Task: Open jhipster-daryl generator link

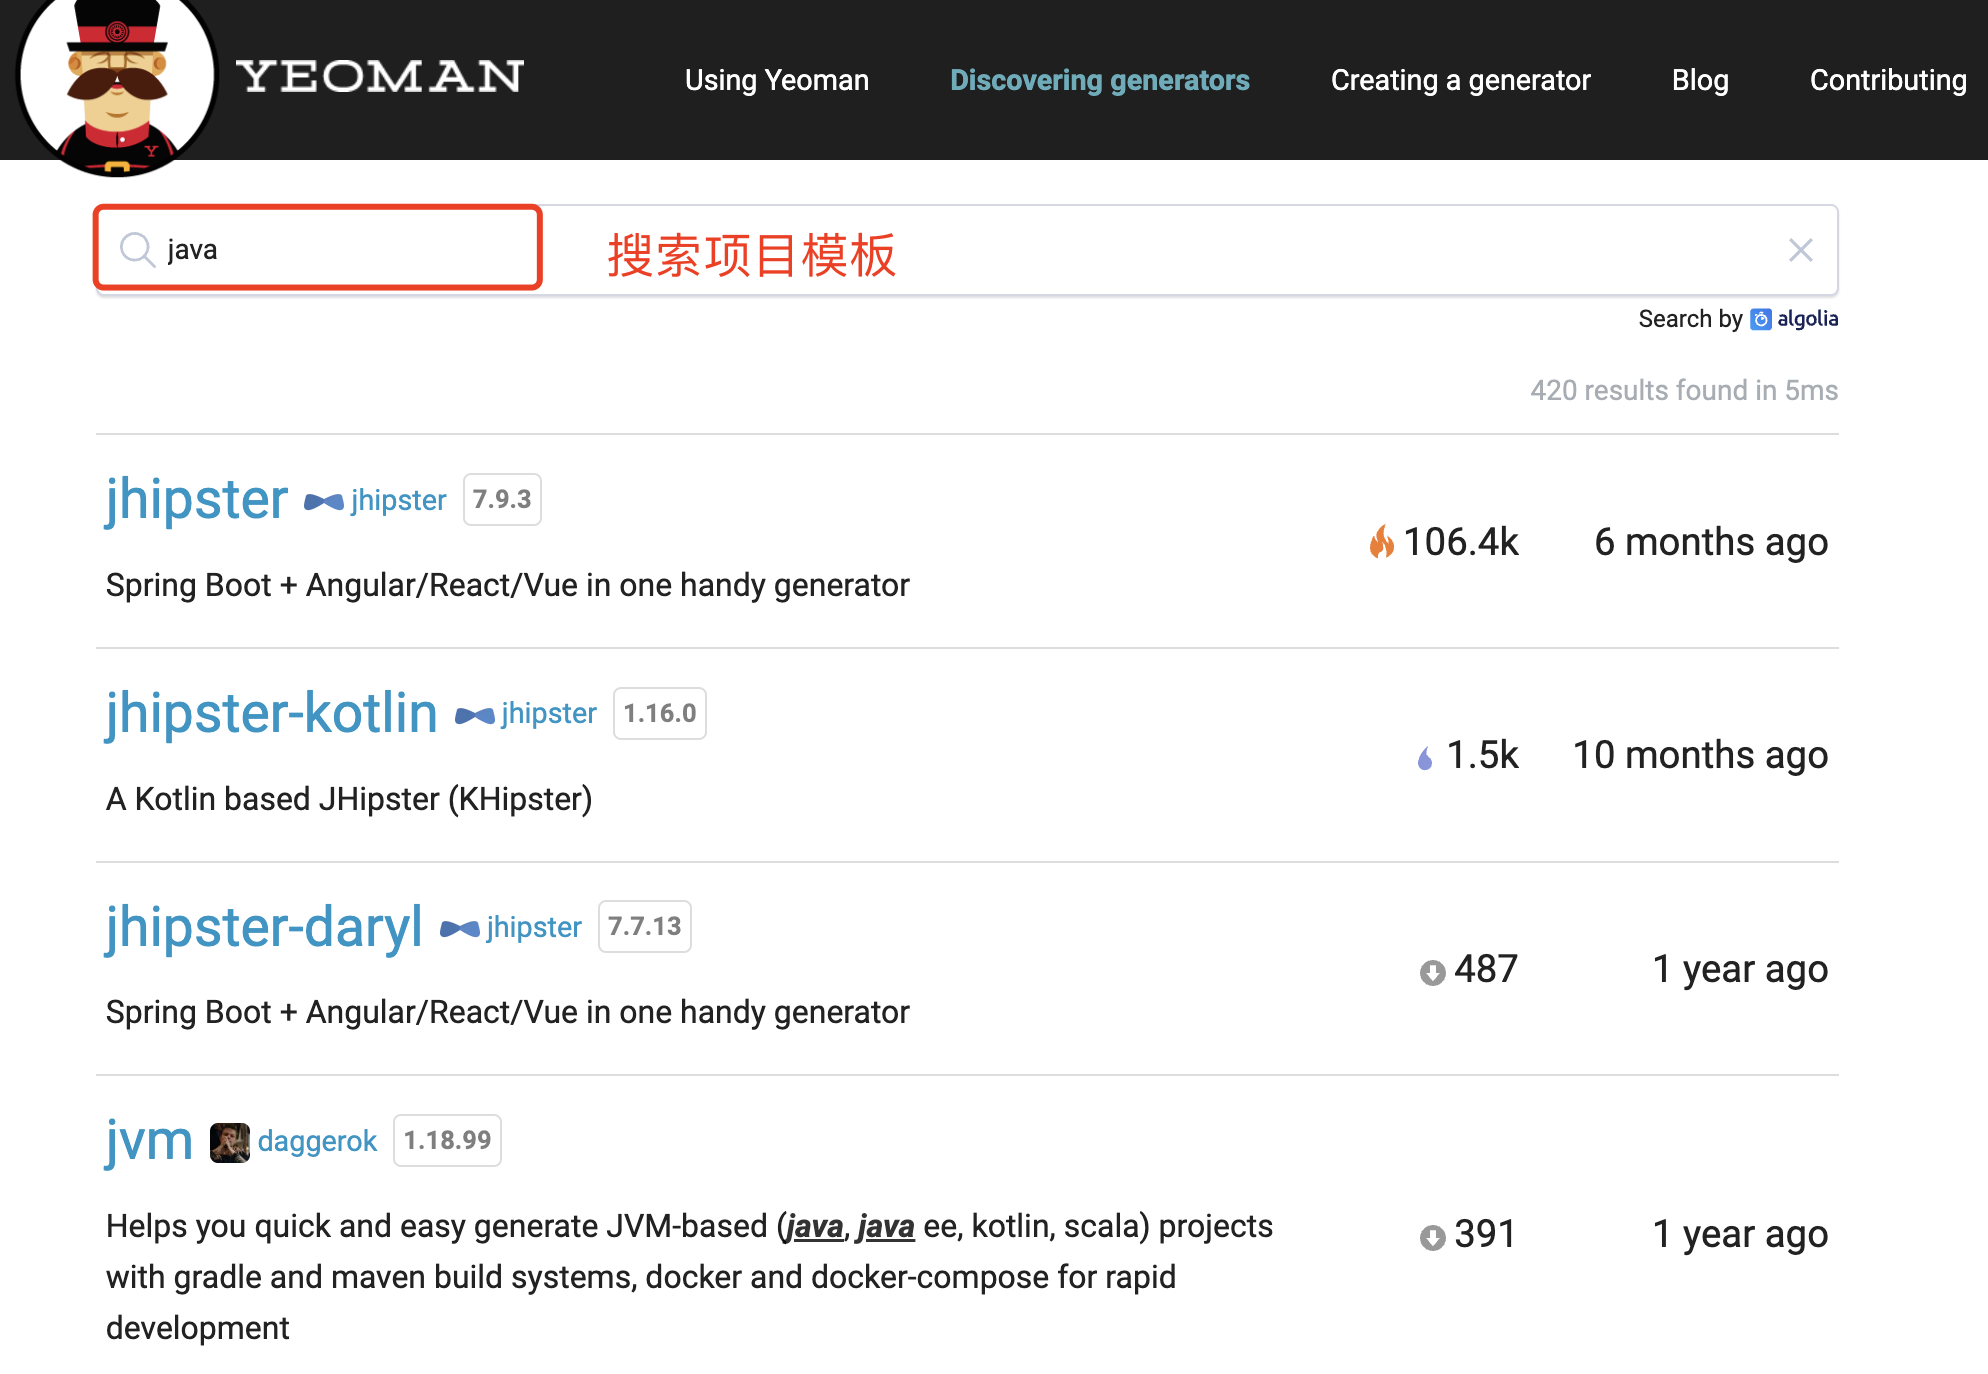Action: pos(264,927)
